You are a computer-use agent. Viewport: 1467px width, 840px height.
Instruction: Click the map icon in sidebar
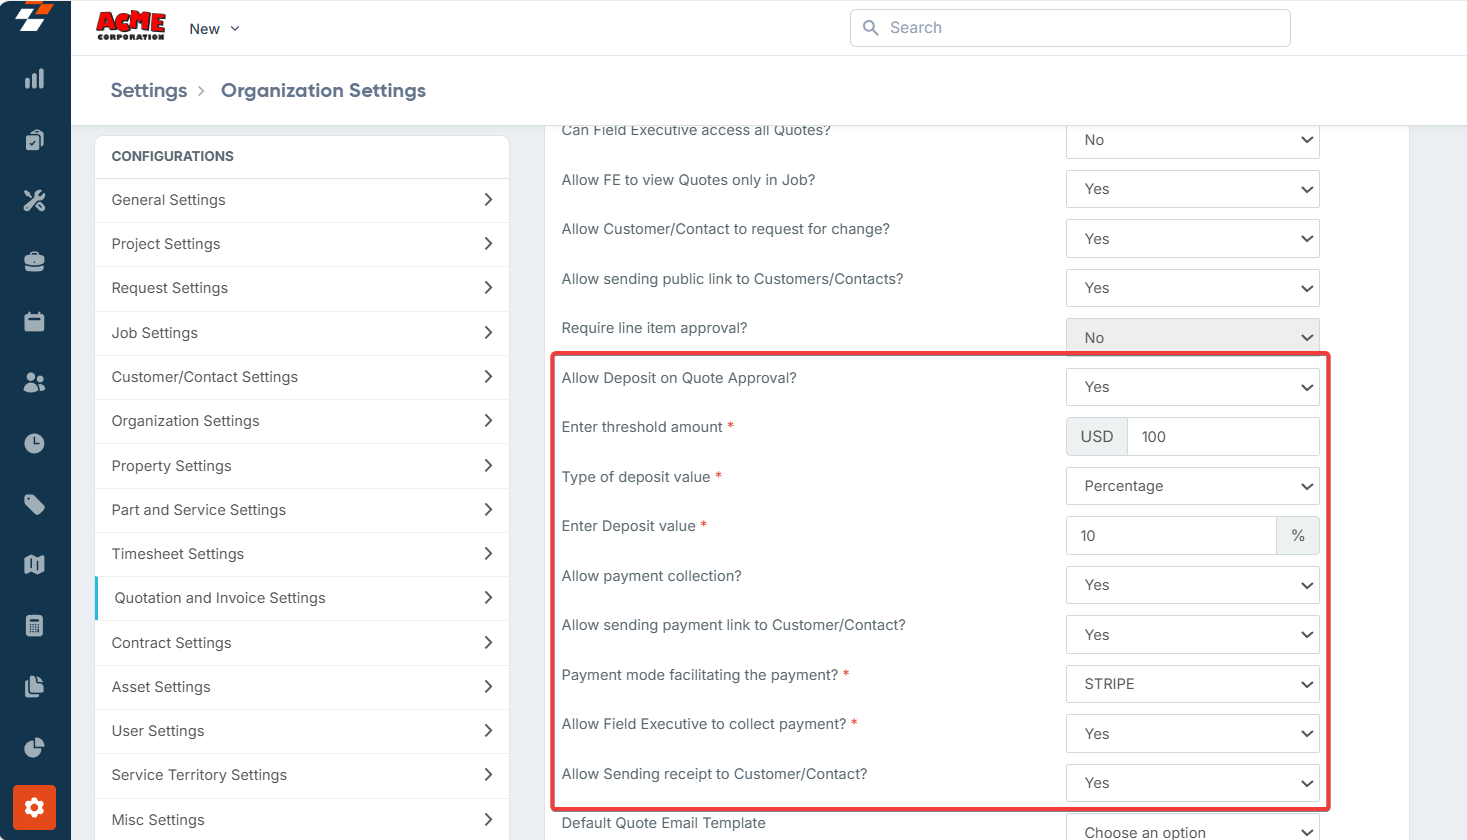(35, 565)
